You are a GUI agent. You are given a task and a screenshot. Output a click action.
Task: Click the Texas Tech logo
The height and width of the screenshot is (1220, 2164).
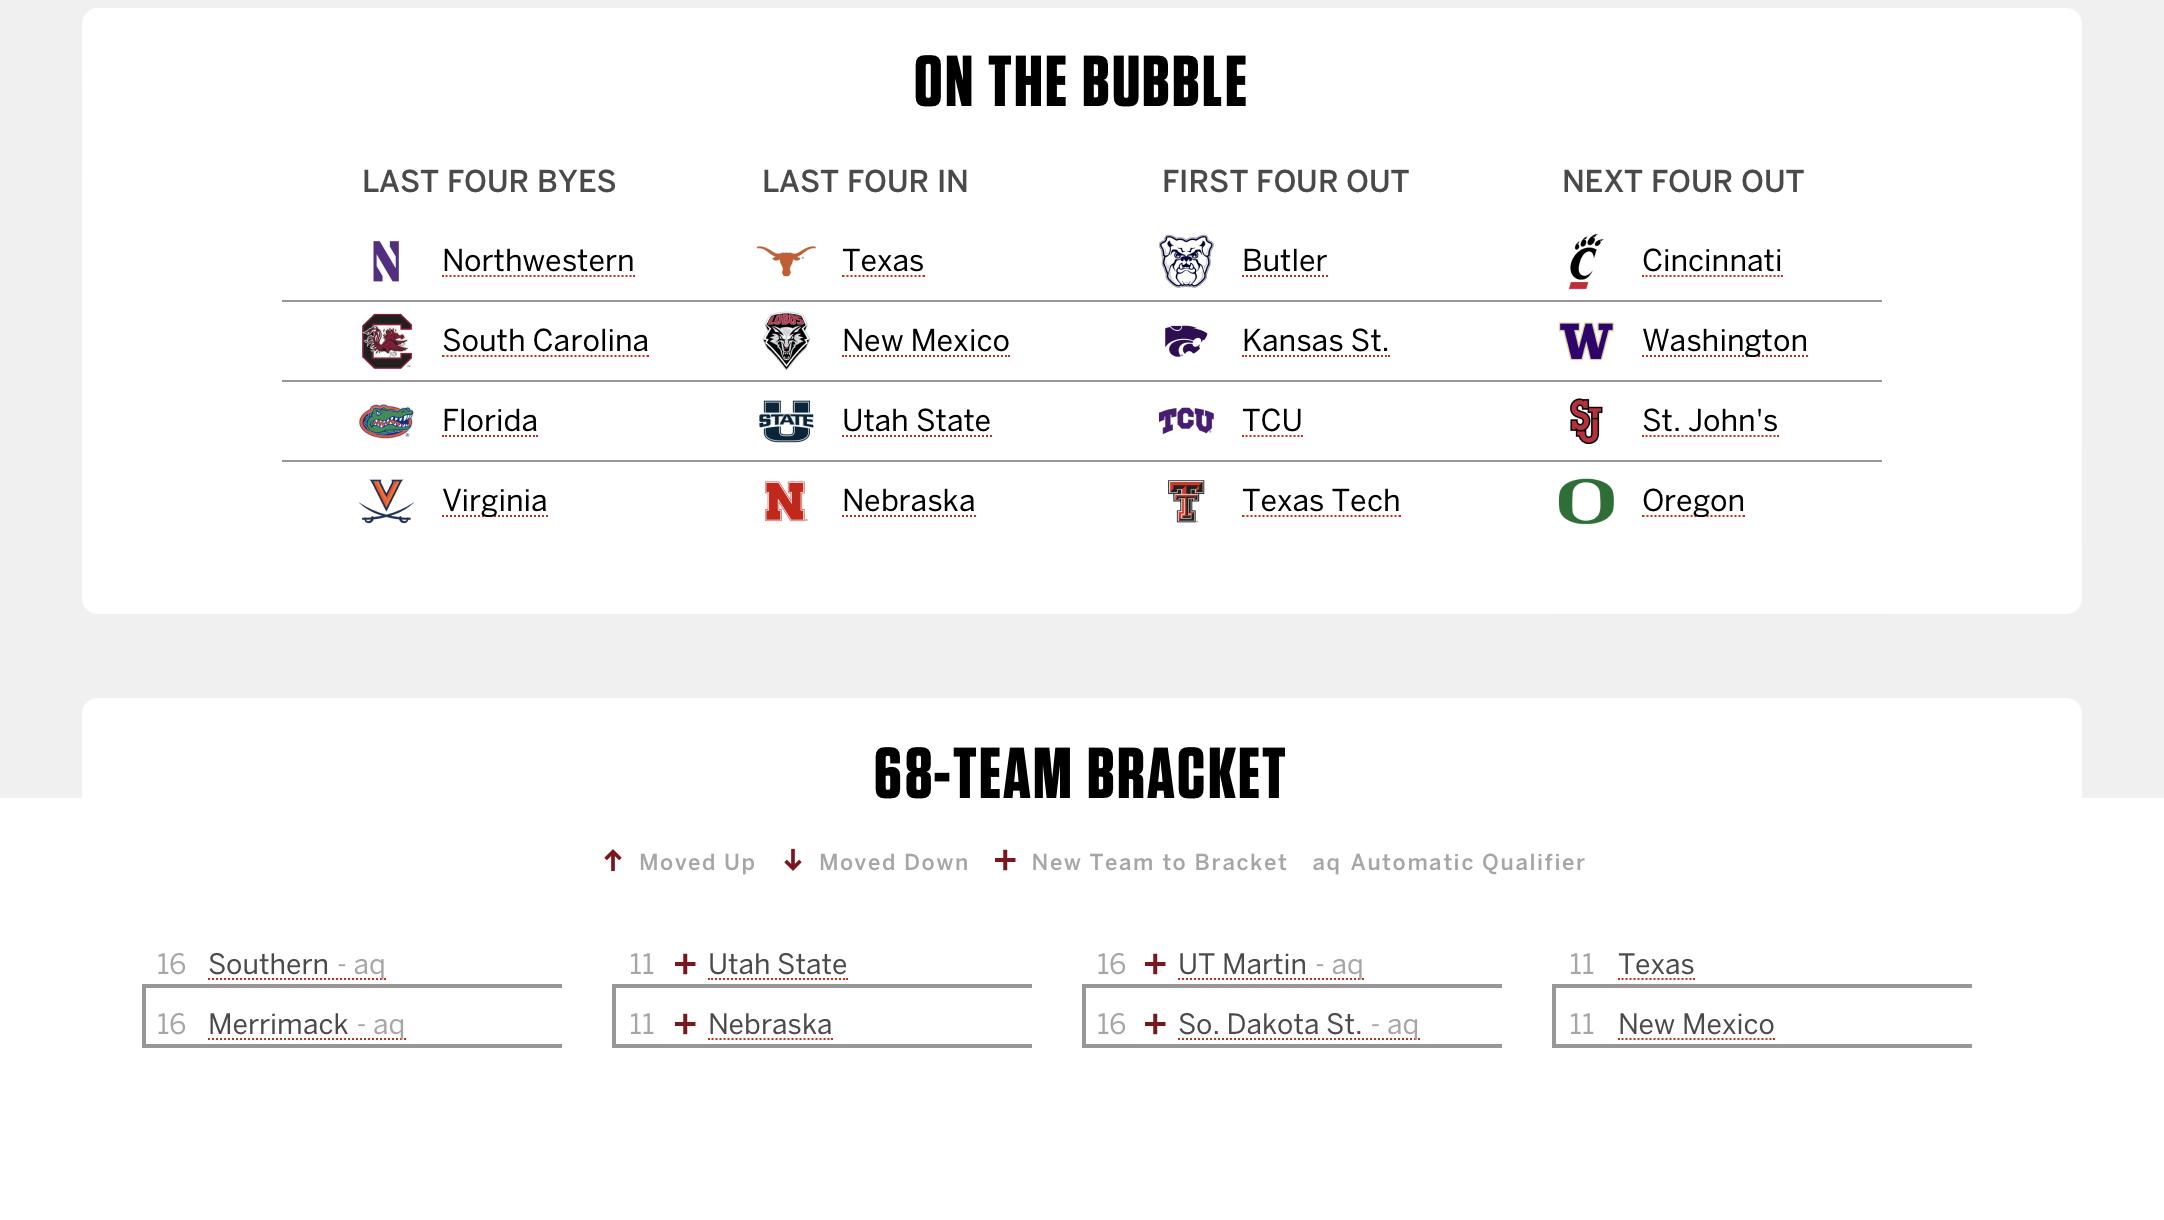click(1186, 501)
